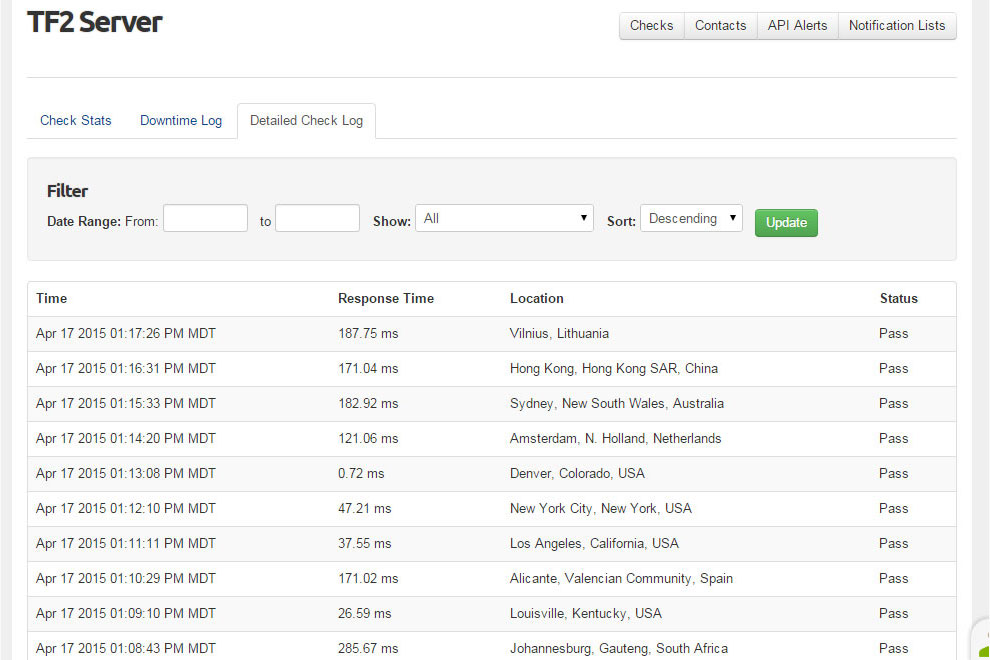This screenshot has height=660, width=990.
Task: Click the Hong Kong SAR, China location
Action: [614, 368]
